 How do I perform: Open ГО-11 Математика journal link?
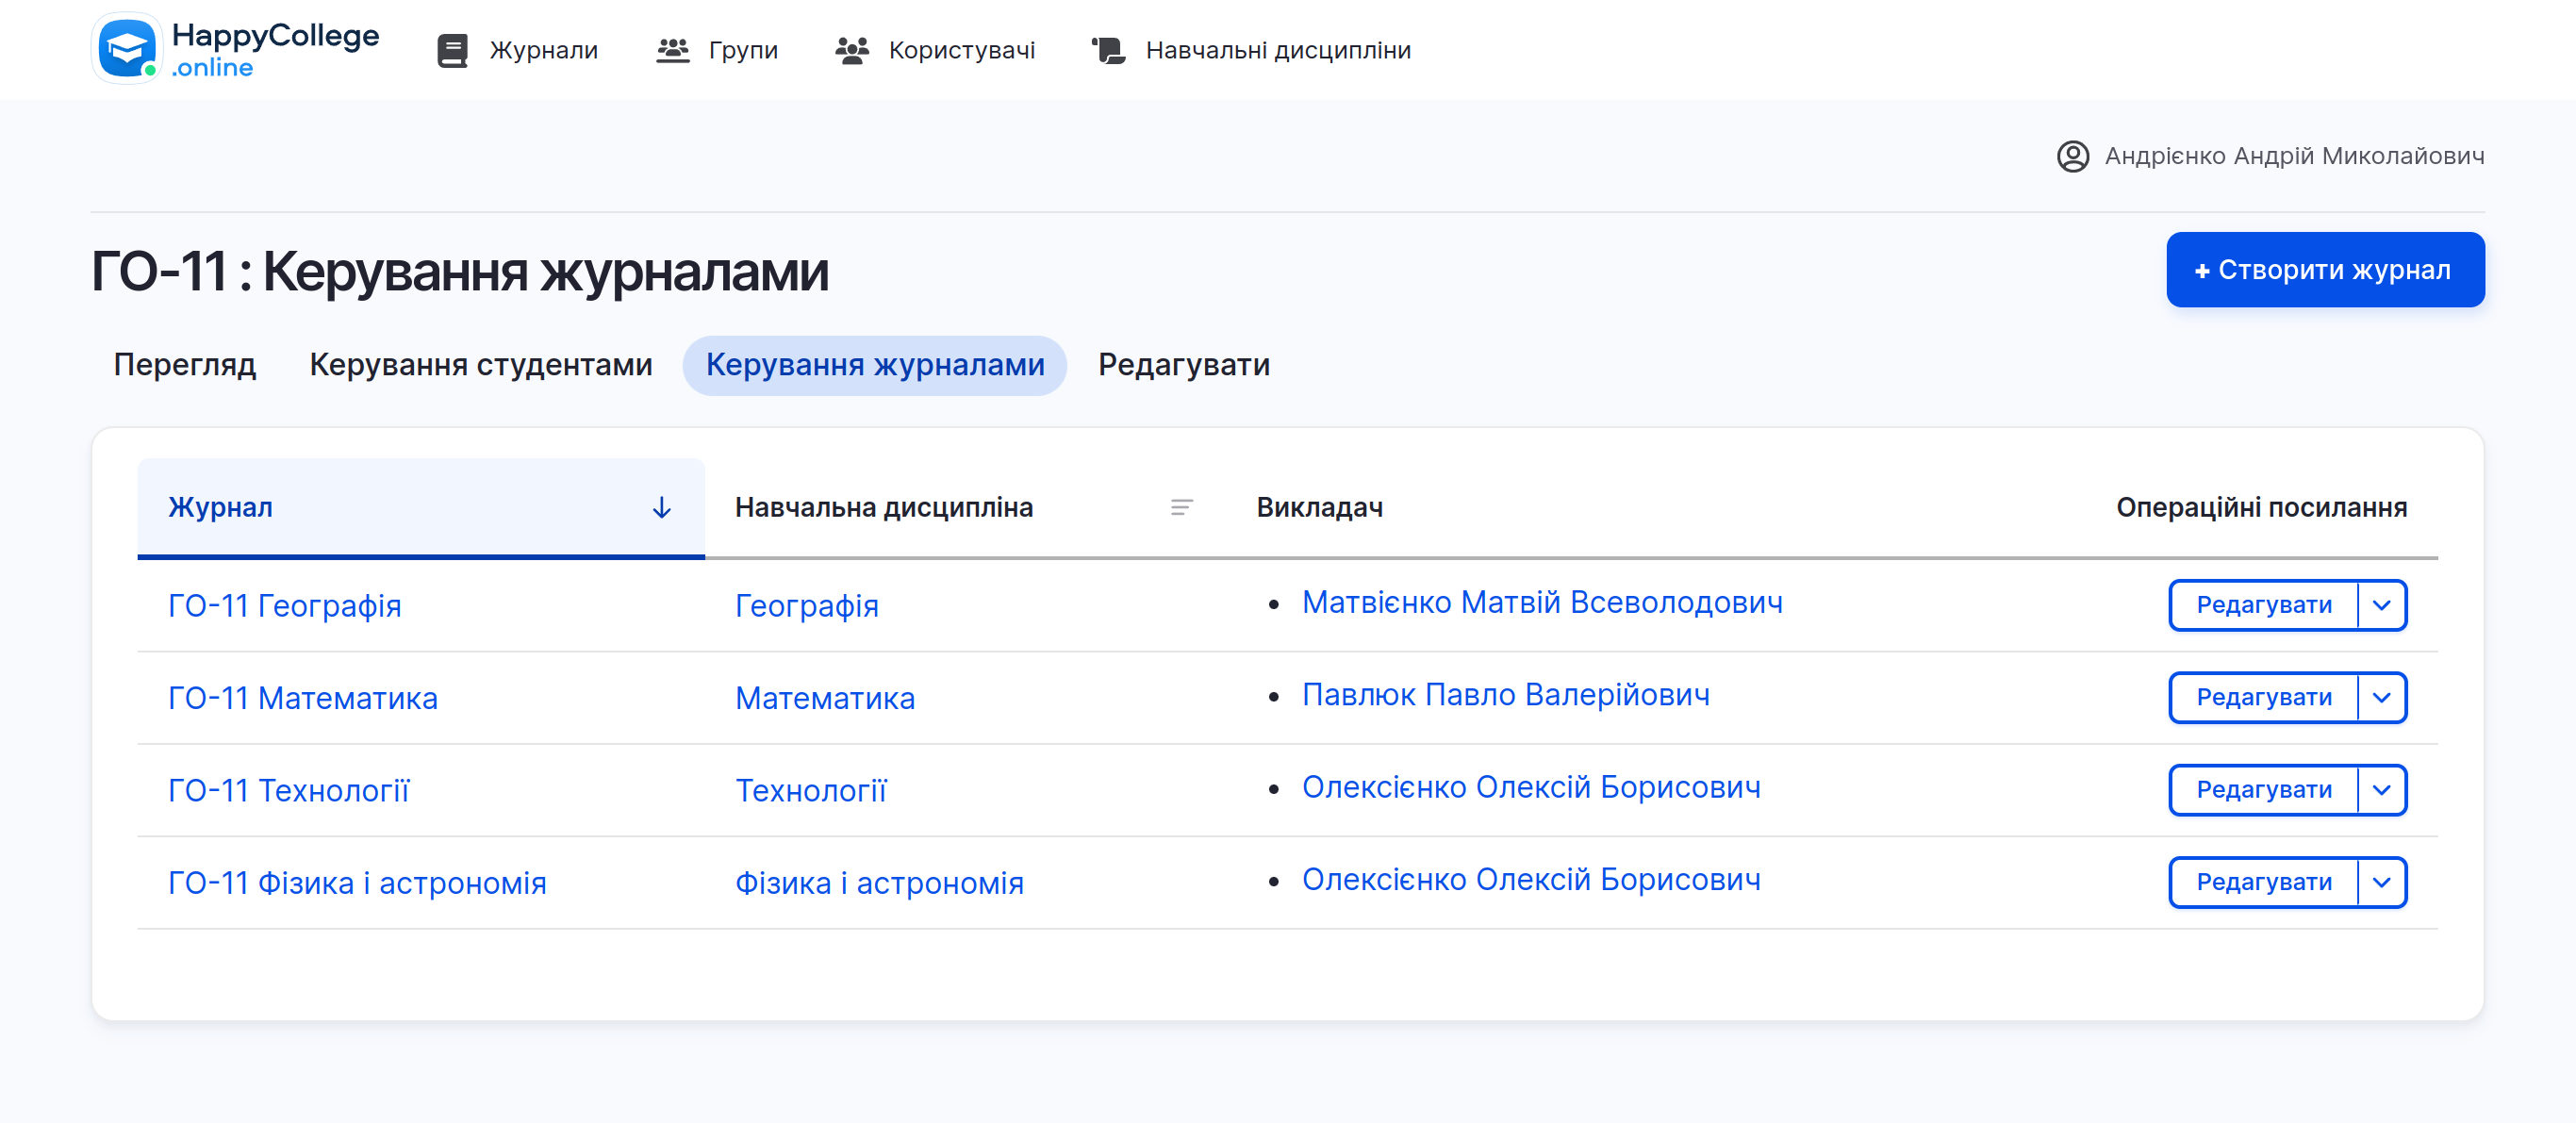coord(303,698)
